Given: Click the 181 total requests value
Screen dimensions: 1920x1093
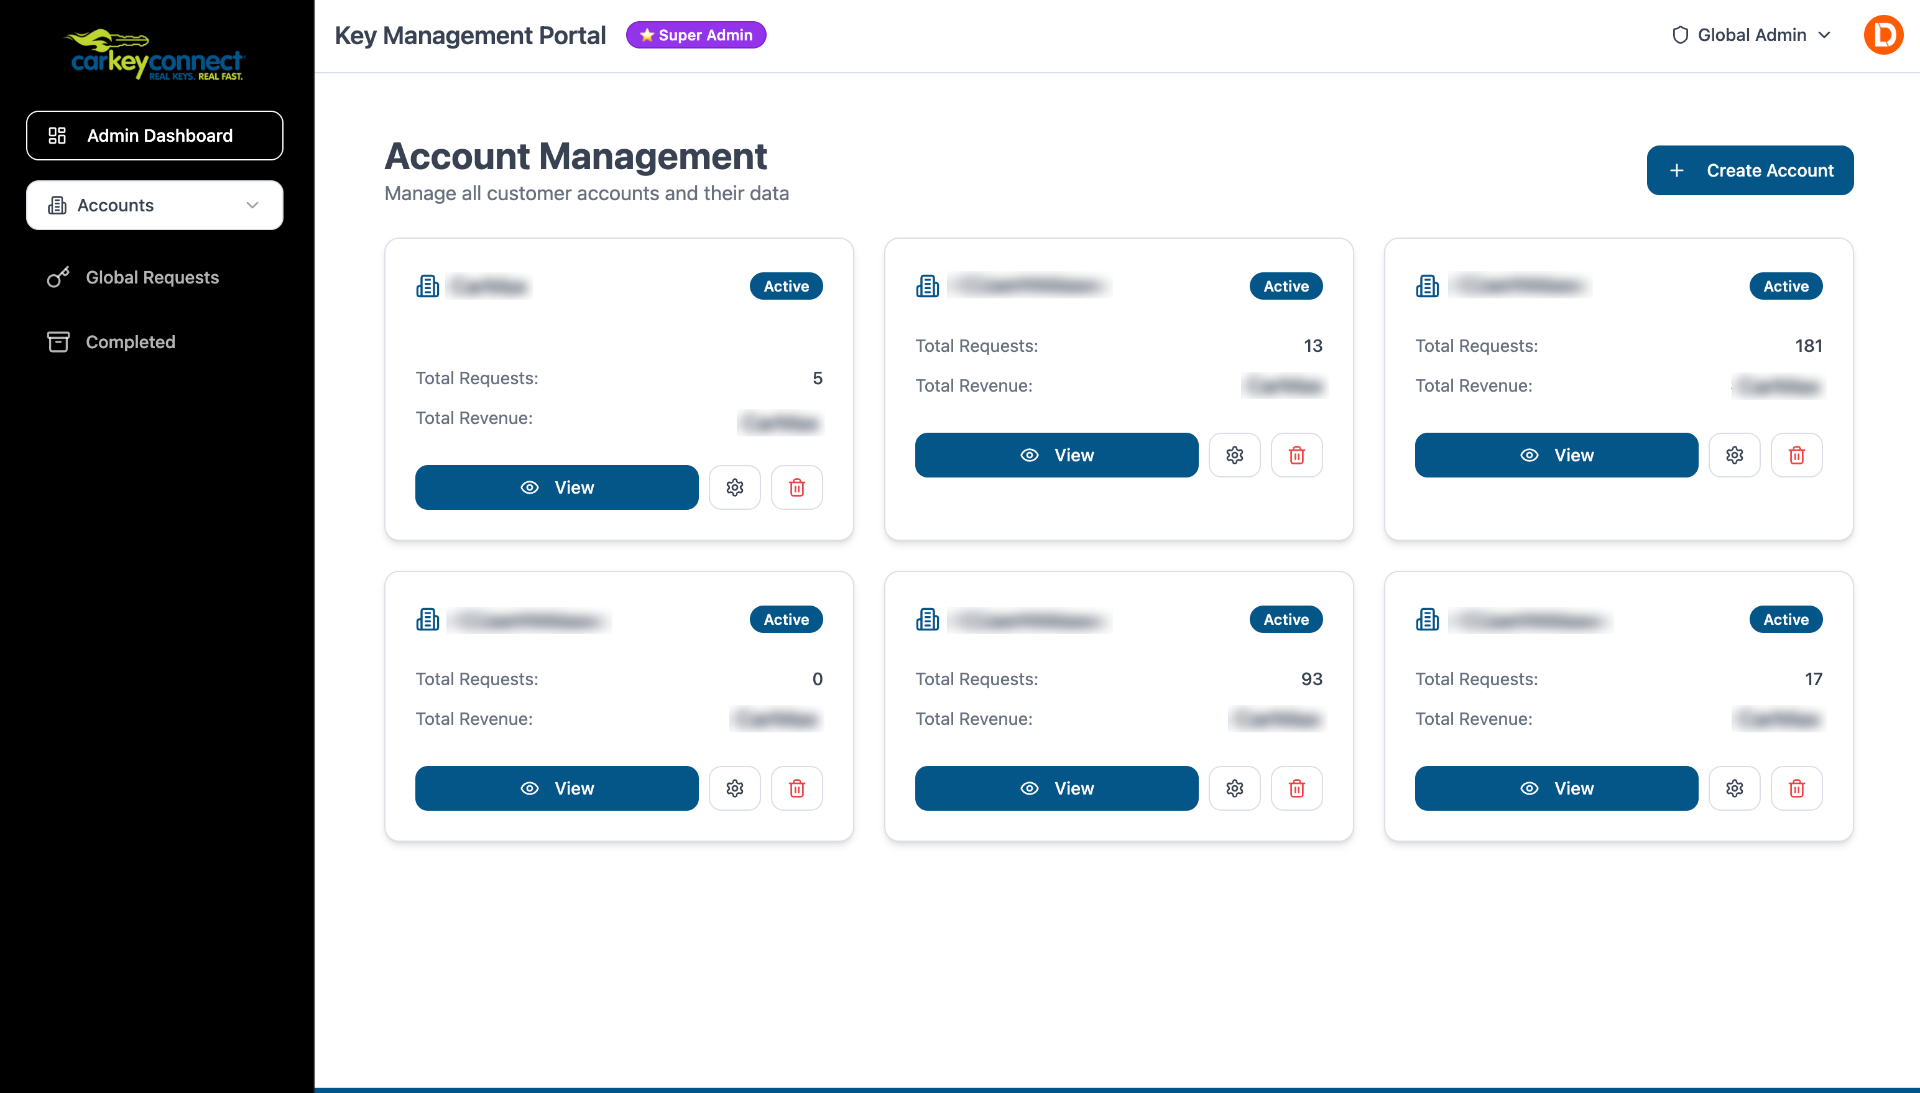Looking at the screenshot, I should coord(1808,346).
